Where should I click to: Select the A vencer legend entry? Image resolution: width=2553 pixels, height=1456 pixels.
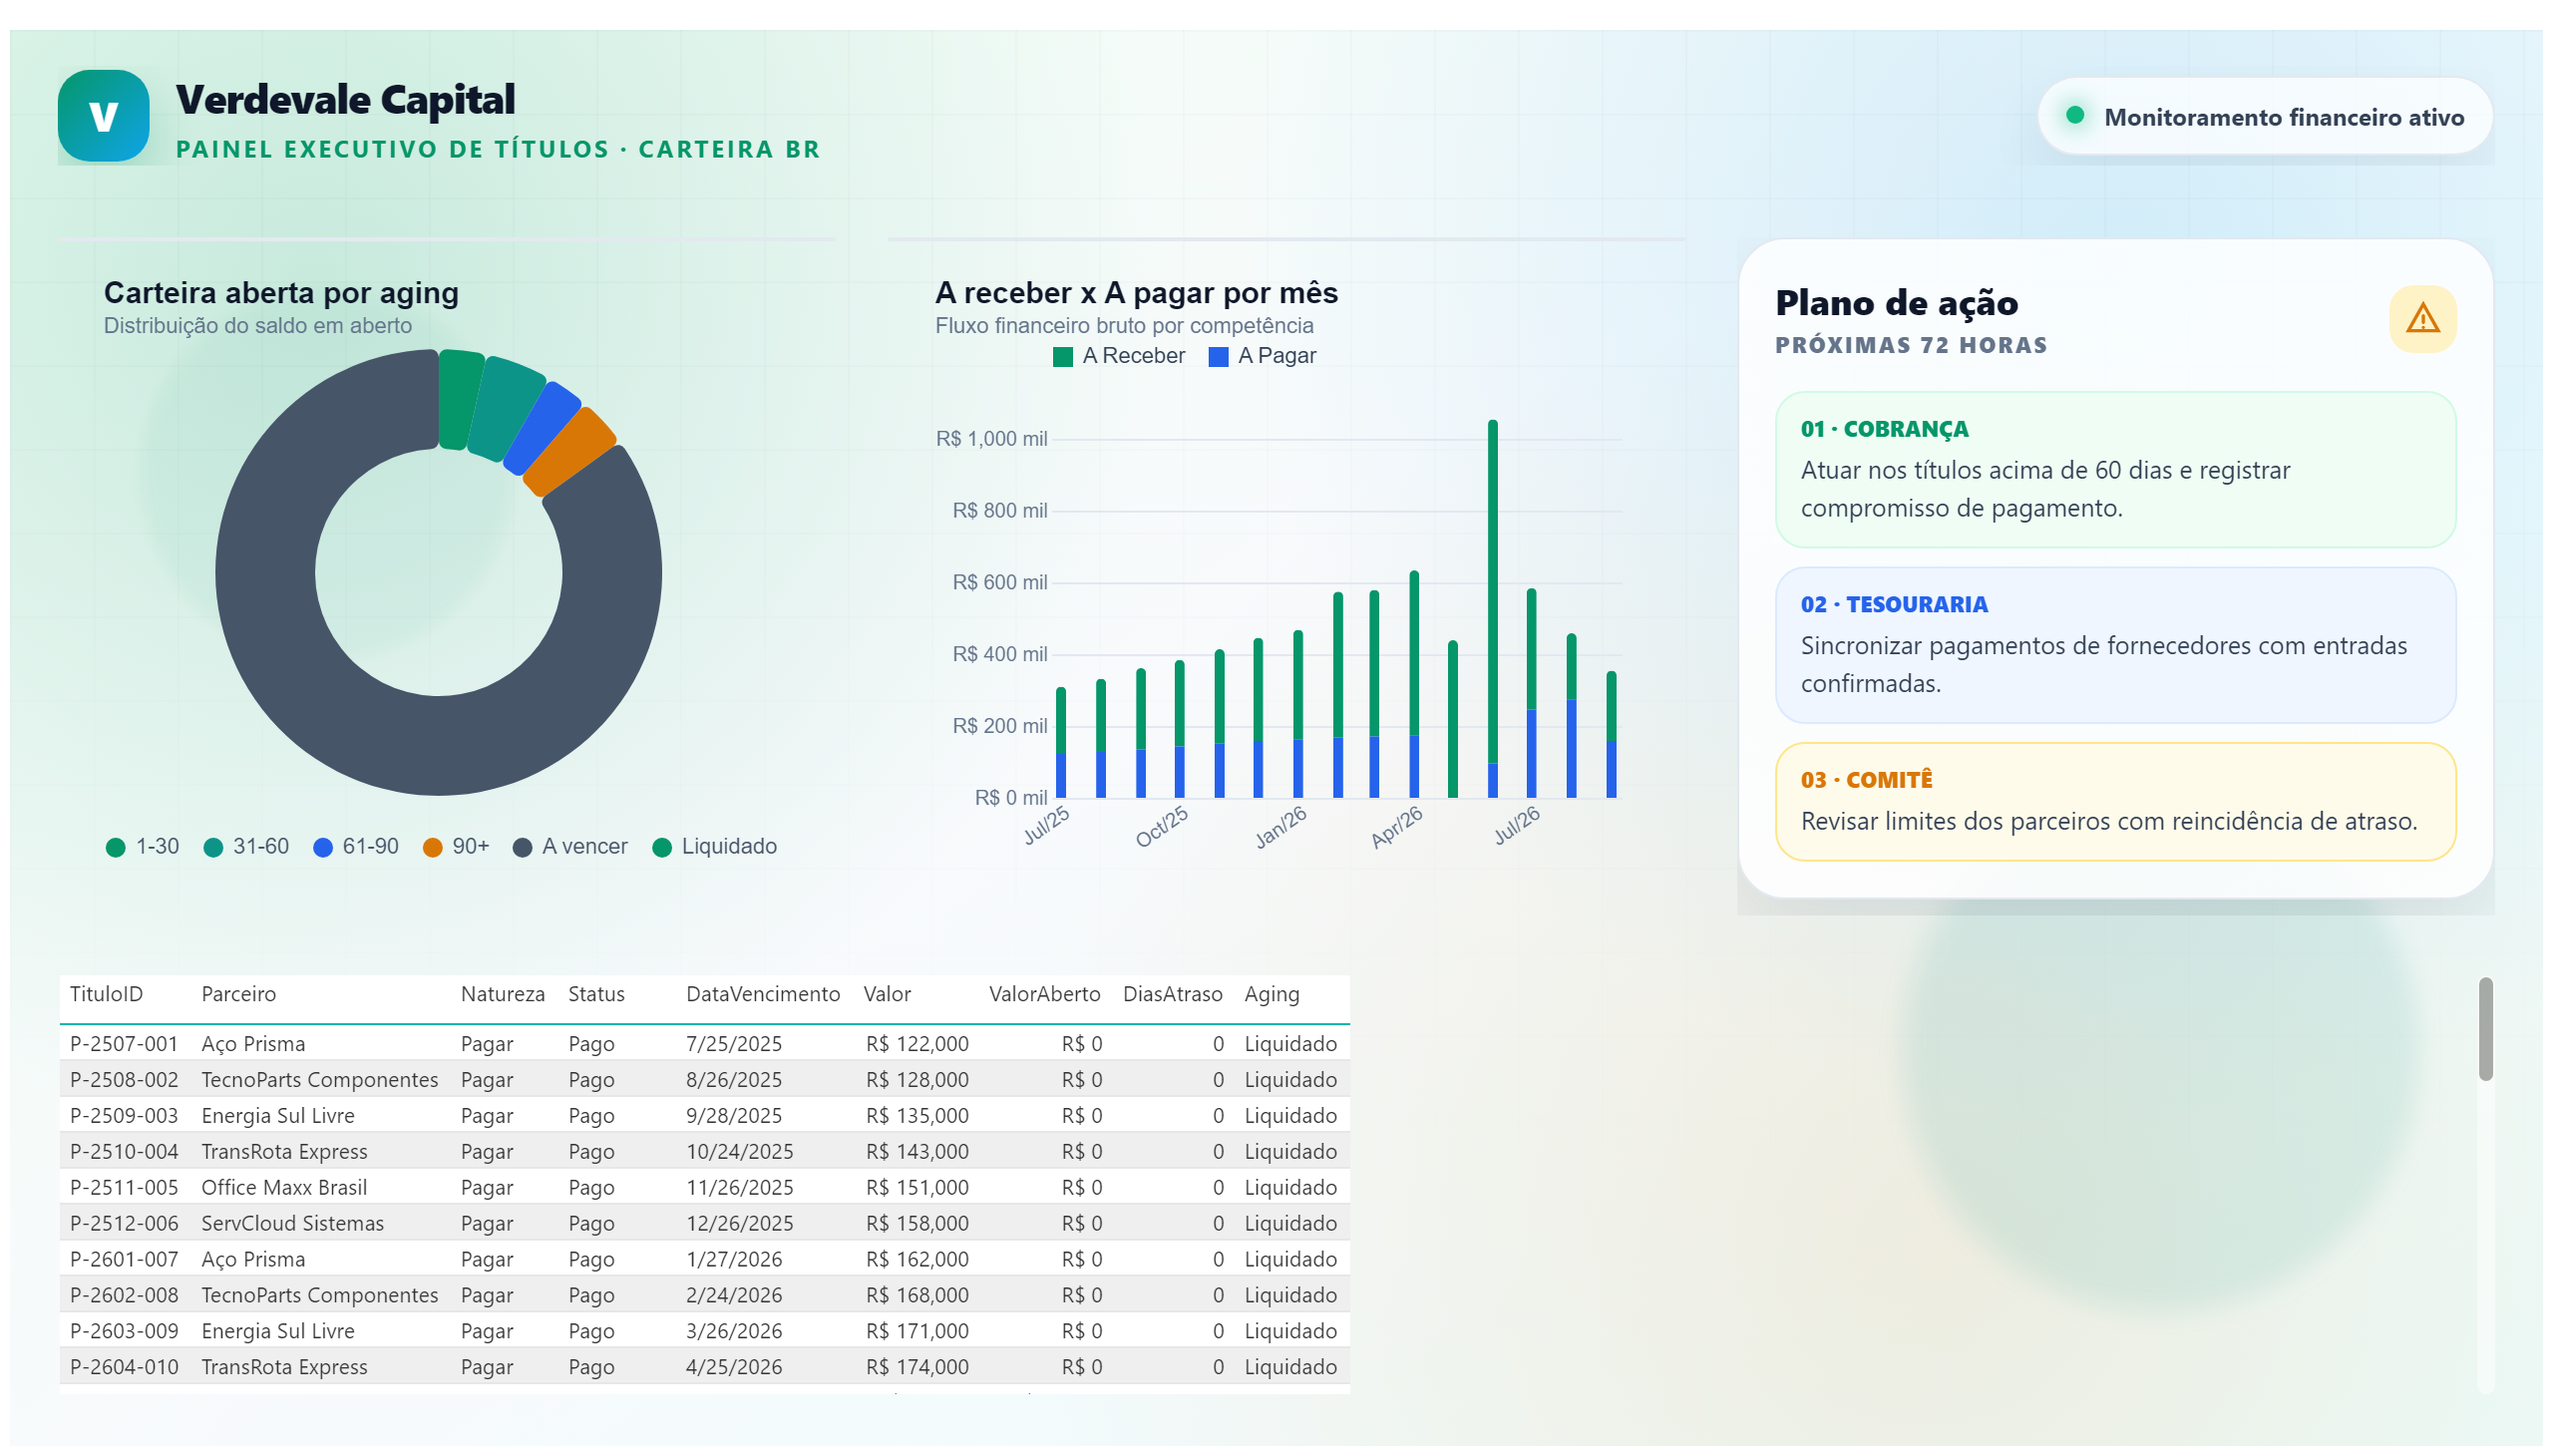pyautogui.click(x=570, y=847)
